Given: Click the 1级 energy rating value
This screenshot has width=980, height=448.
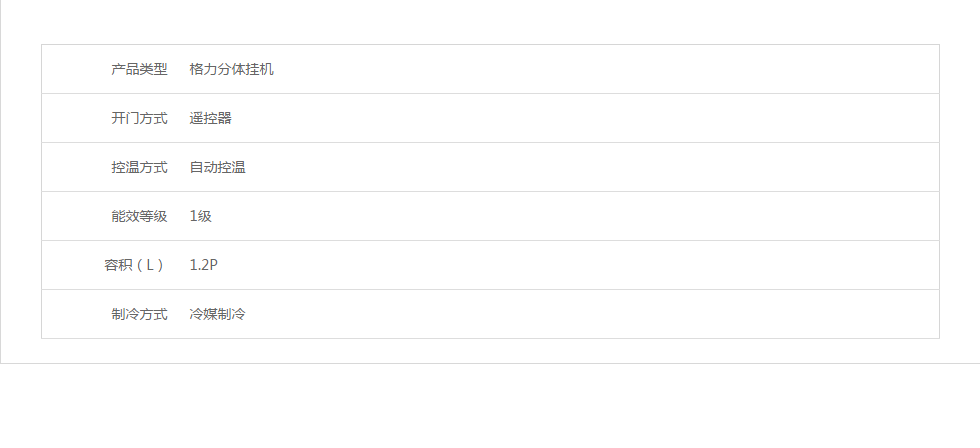Looking at the screenshot, I should [x=200, y=217].
